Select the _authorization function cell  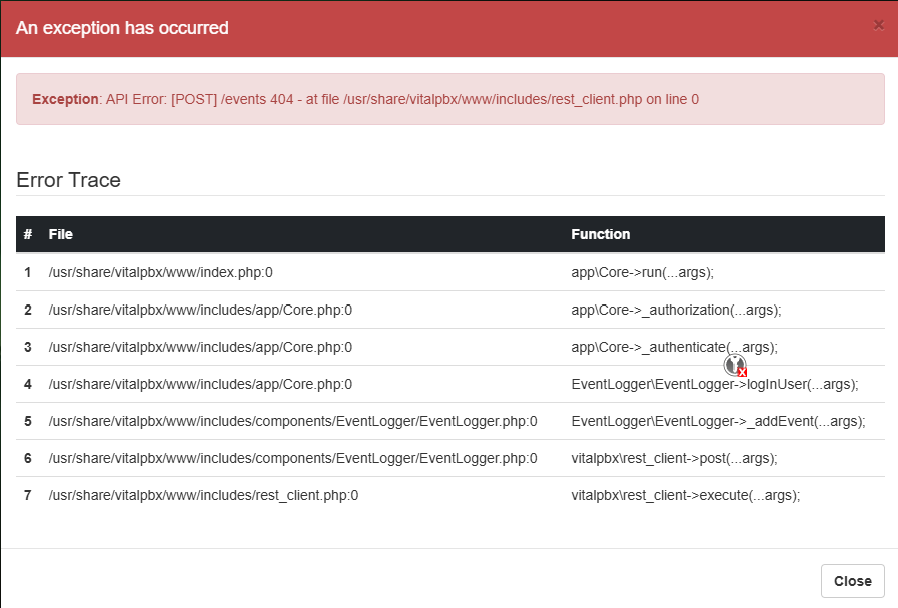pos(676,310)
